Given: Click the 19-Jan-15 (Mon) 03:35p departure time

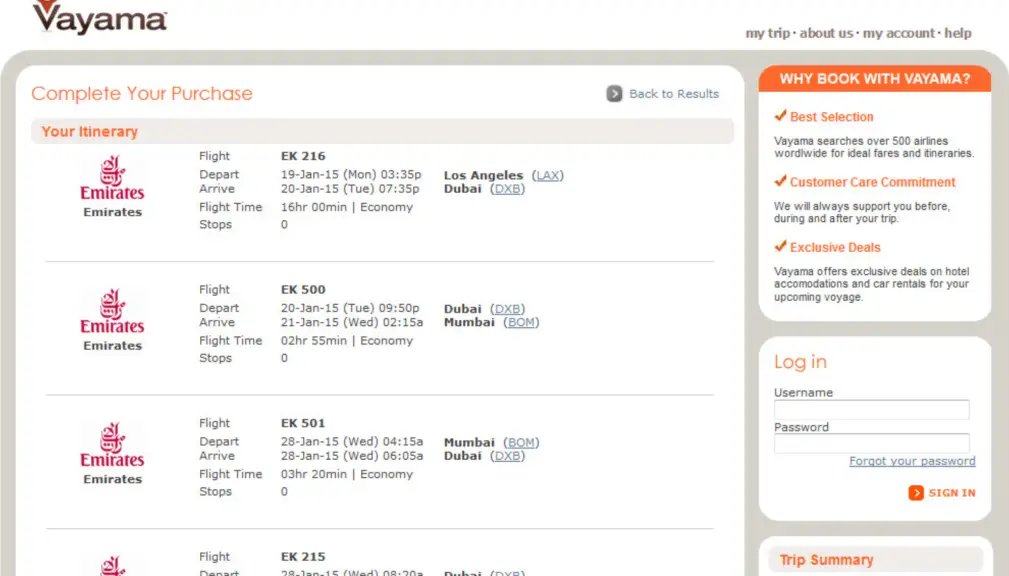Looking at the screenshot, I should 351,174.
